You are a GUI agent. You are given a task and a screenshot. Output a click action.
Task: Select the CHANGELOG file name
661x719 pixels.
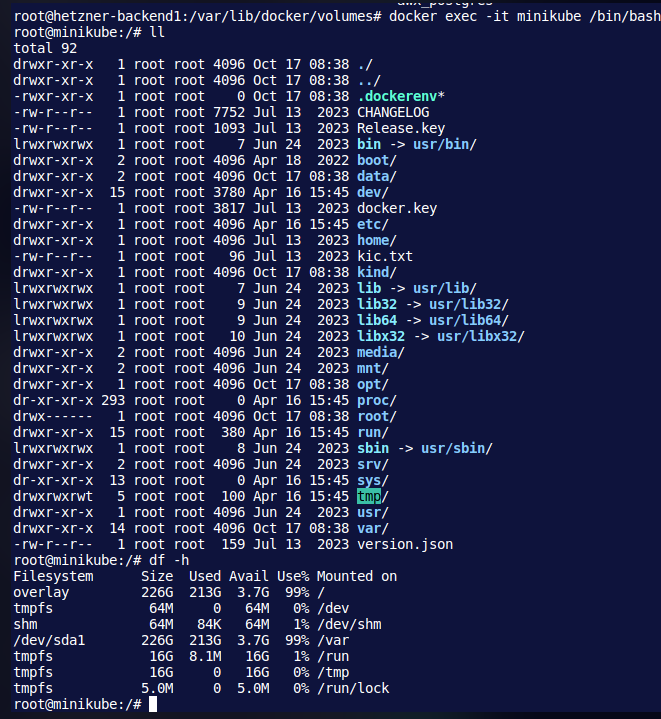pyautogui.click(x=393, y=112)
